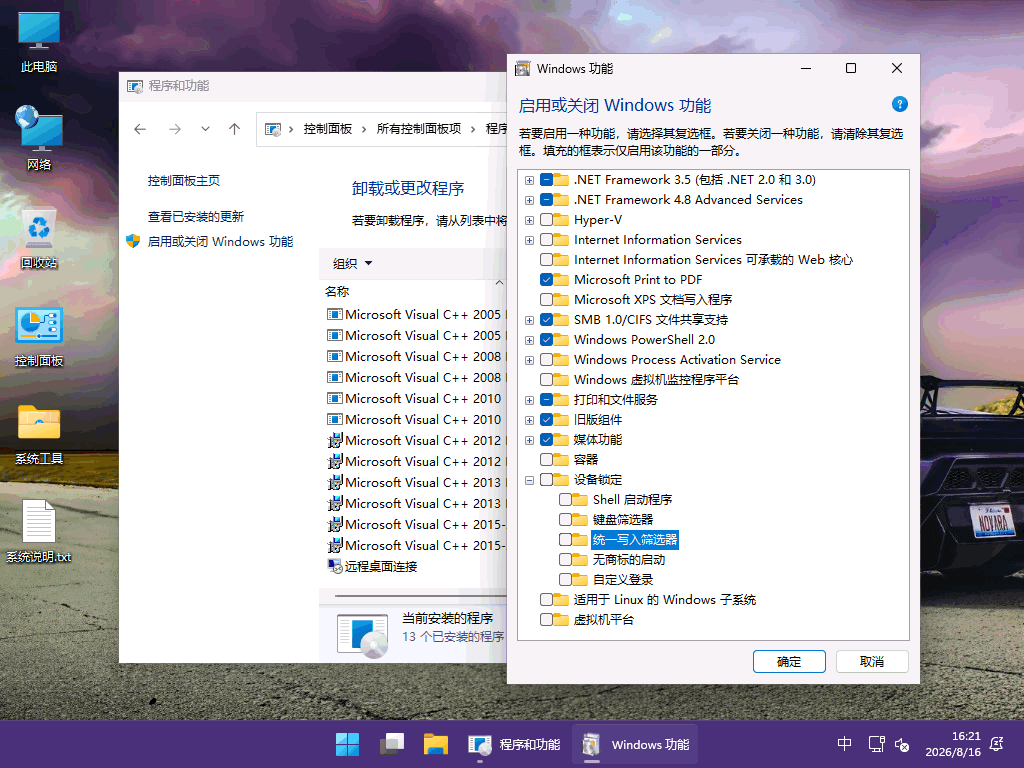The height and width of the screenshot is (768, 1024).
Task: Click the network tray icon
Action: pyautogui.click(x=876, y=744)
